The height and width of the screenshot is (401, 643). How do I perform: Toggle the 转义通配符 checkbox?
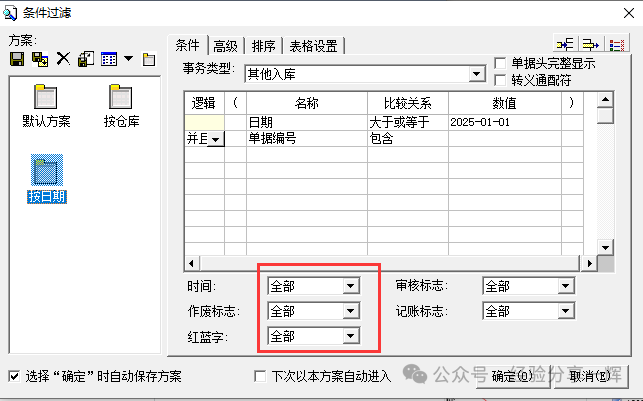point(500,79)
